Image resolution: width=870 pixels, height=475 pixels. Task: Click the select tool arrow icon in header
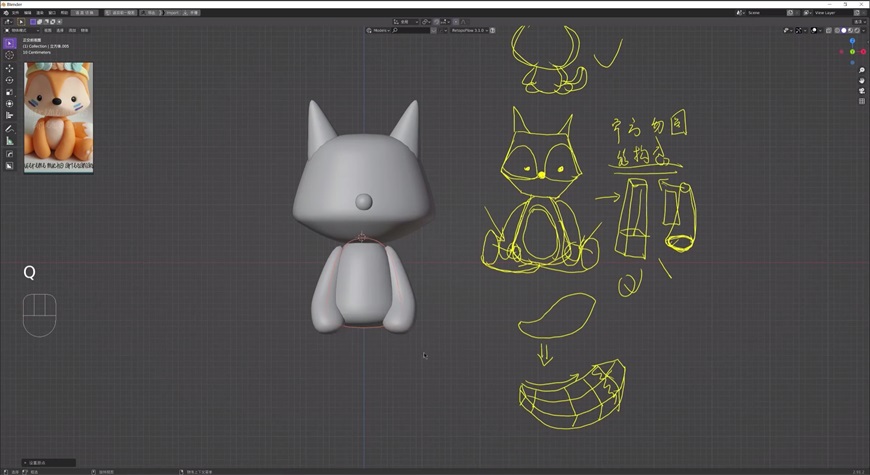(x=21, y=22)
